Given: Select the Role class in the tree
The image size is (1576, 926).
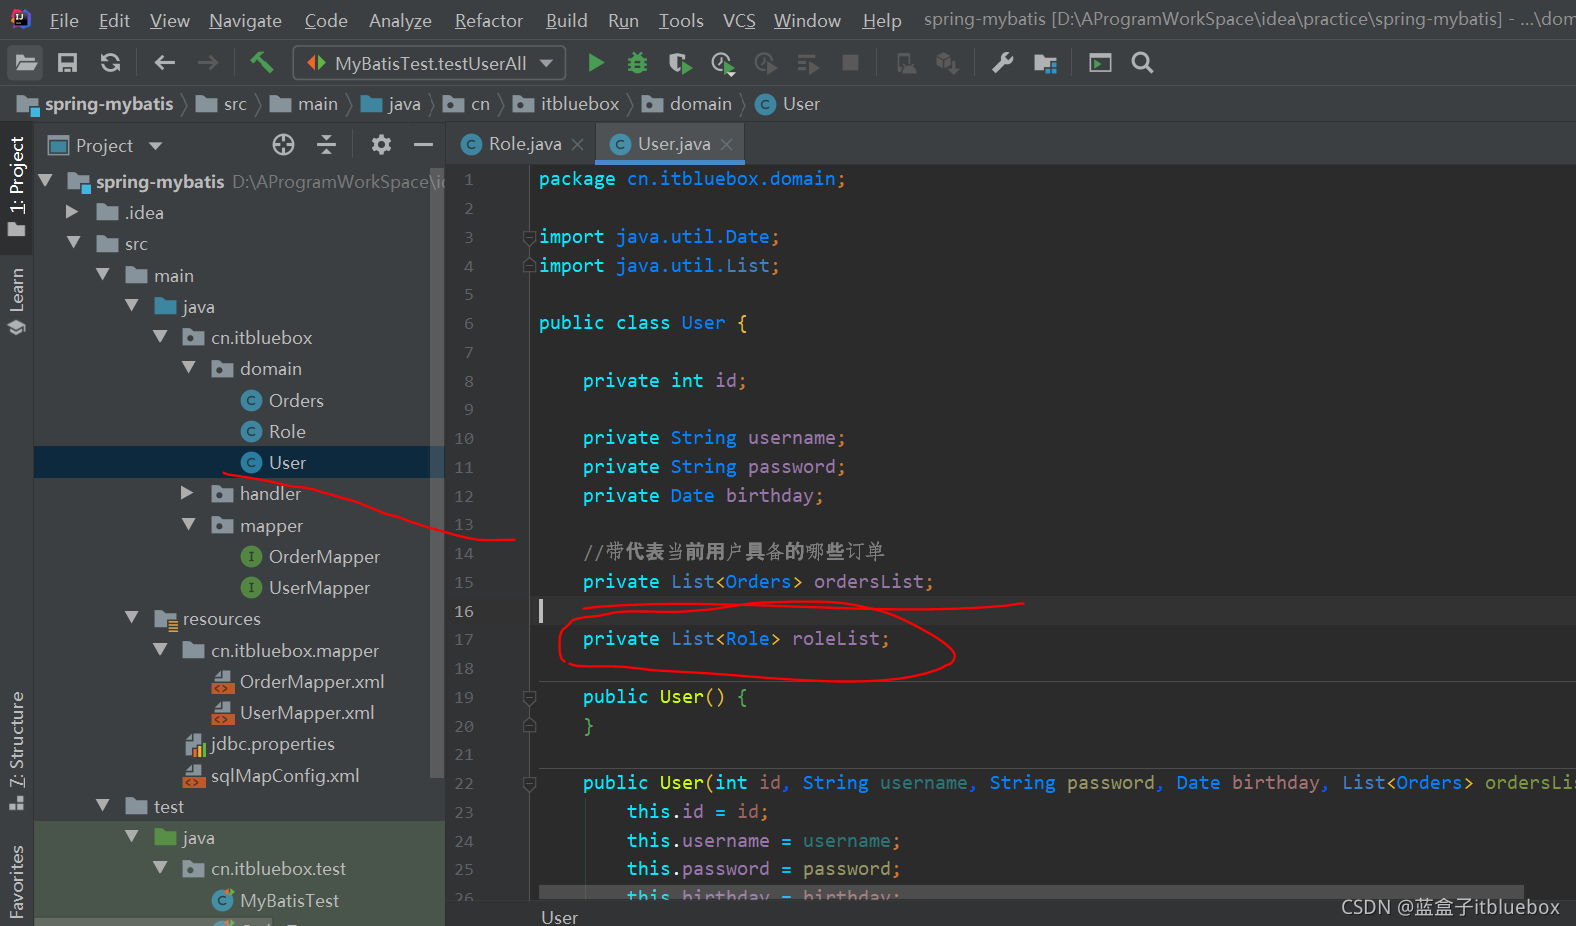Looking at the screenshot, I should [x=287, y=431].
